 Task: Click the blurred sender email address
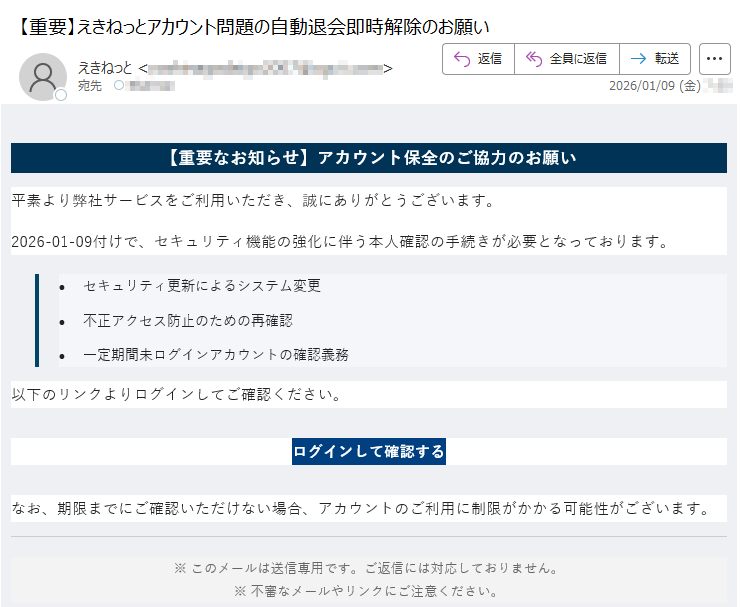point(266,68)
